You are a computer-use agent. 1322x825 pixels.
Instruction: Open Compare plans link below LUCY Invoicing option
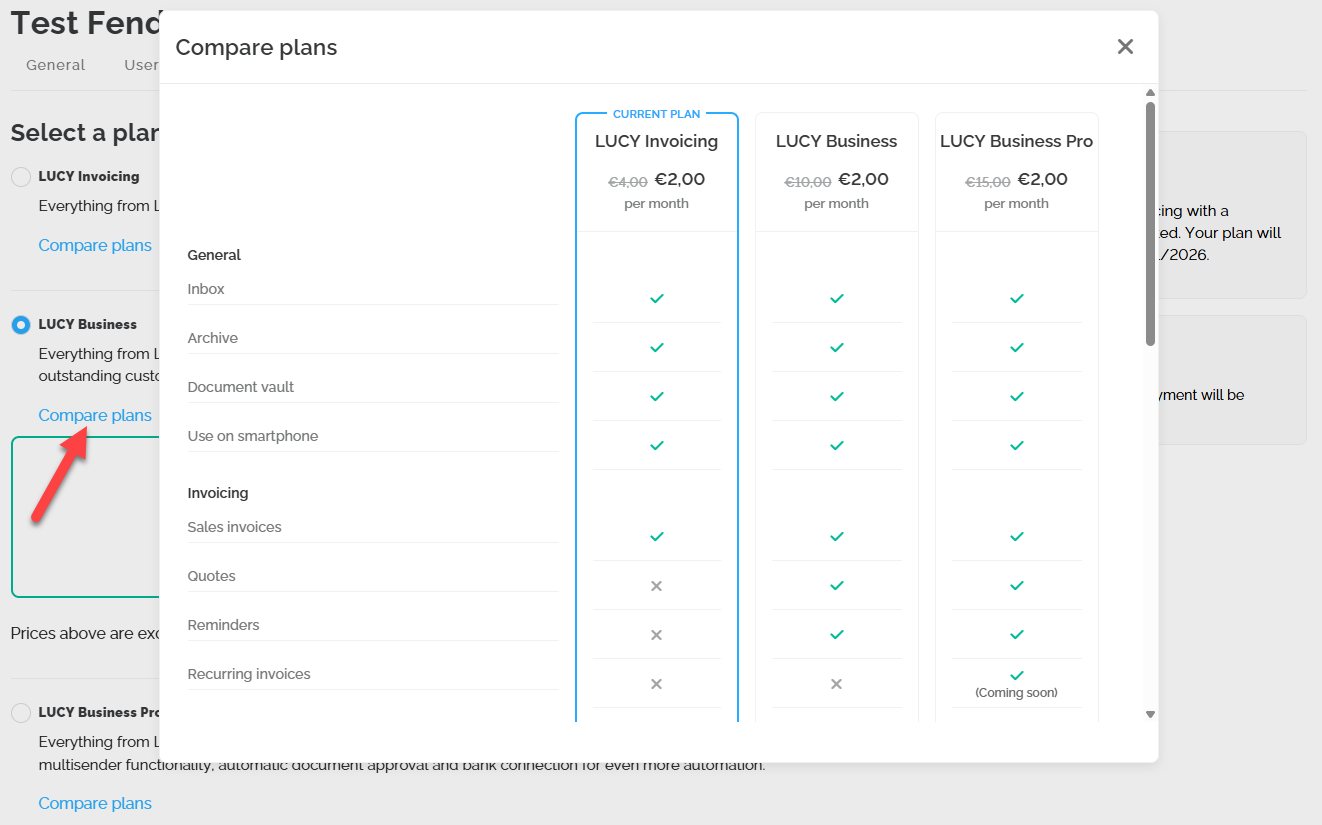point(95,245)
